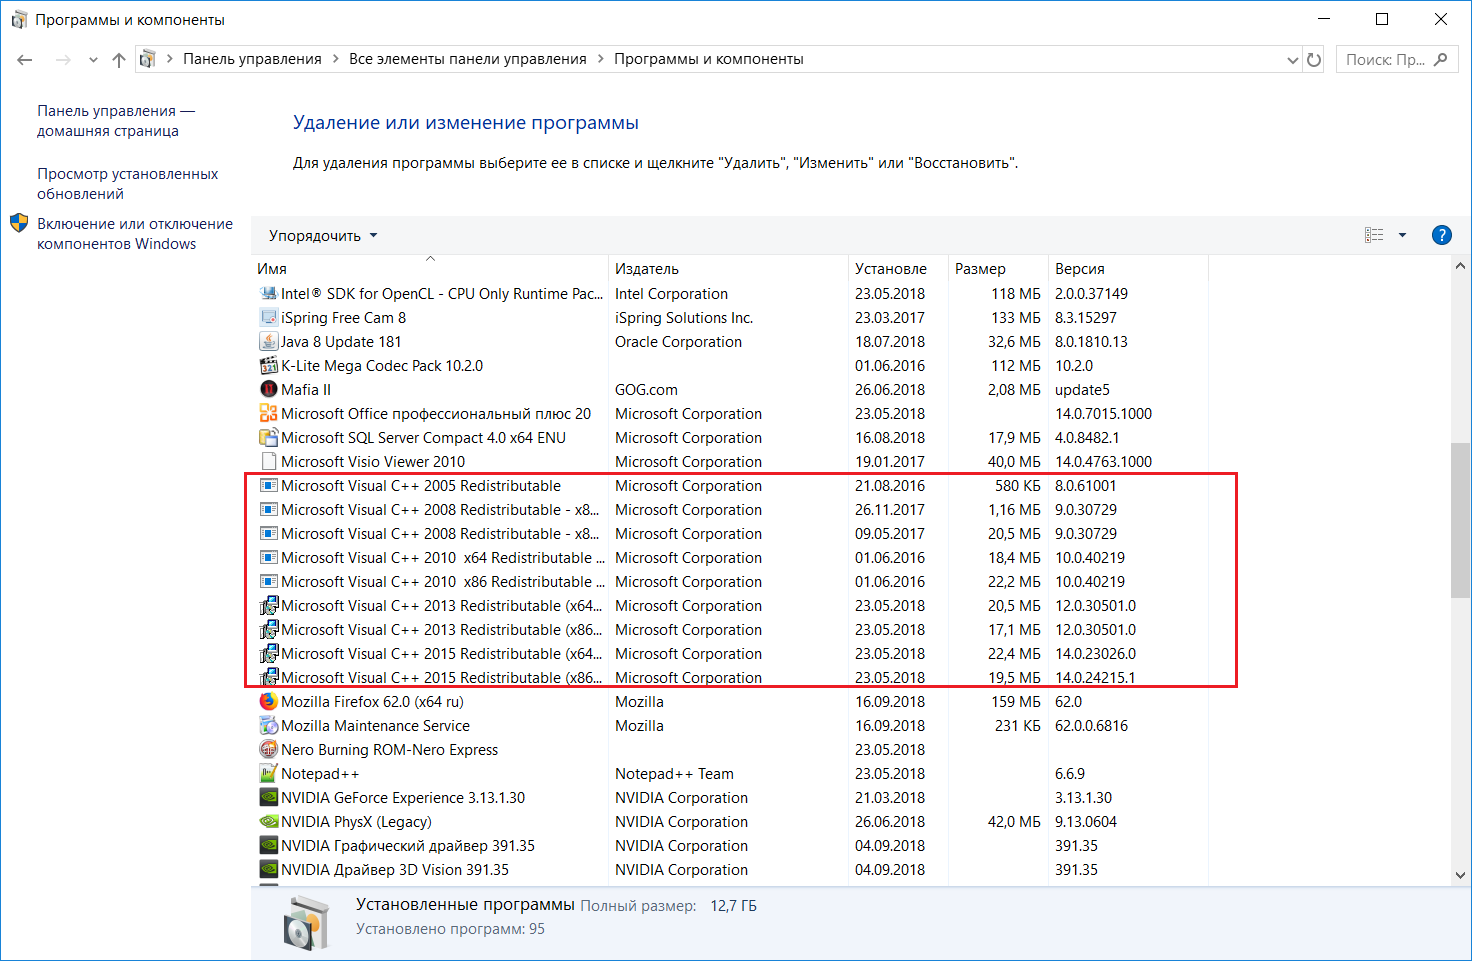Refresh the address bar location
Image resolution: width=1472 pixels, height=961 pixels.
tap(1314, 60)
